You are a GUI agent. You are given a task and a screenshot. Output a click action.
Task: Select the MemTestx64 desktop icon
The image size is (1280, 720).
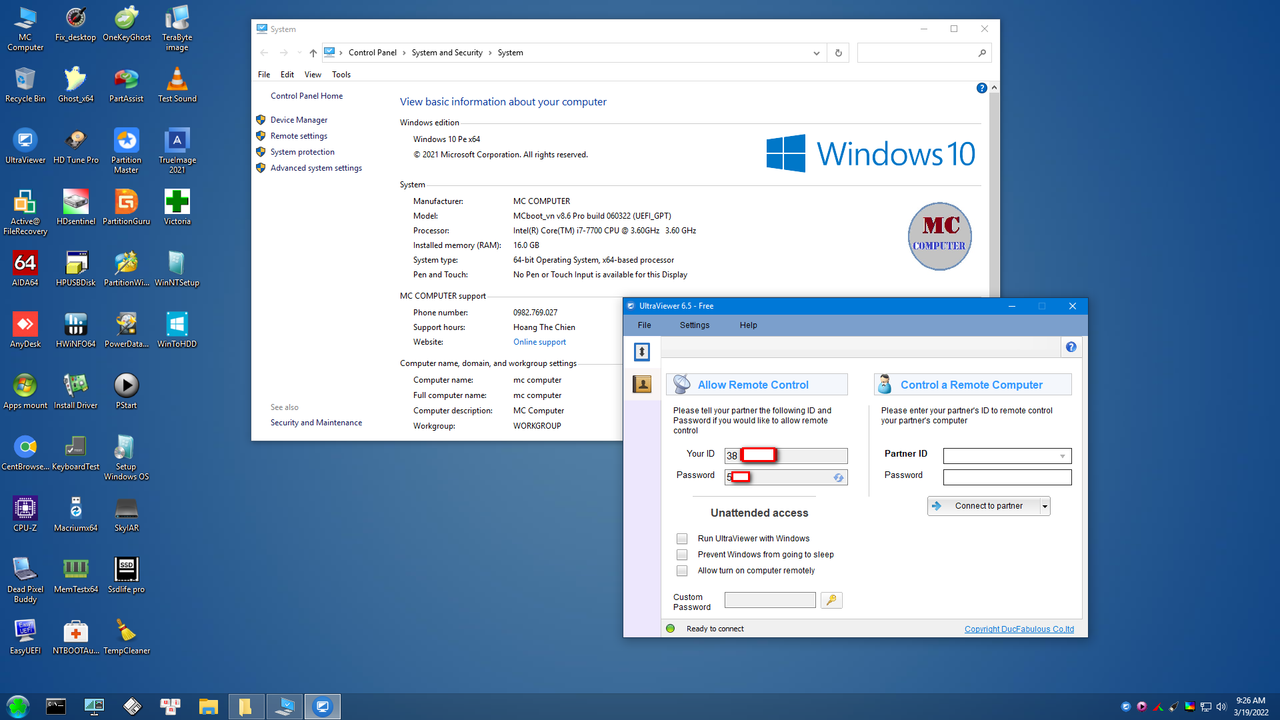pos(76,575)
